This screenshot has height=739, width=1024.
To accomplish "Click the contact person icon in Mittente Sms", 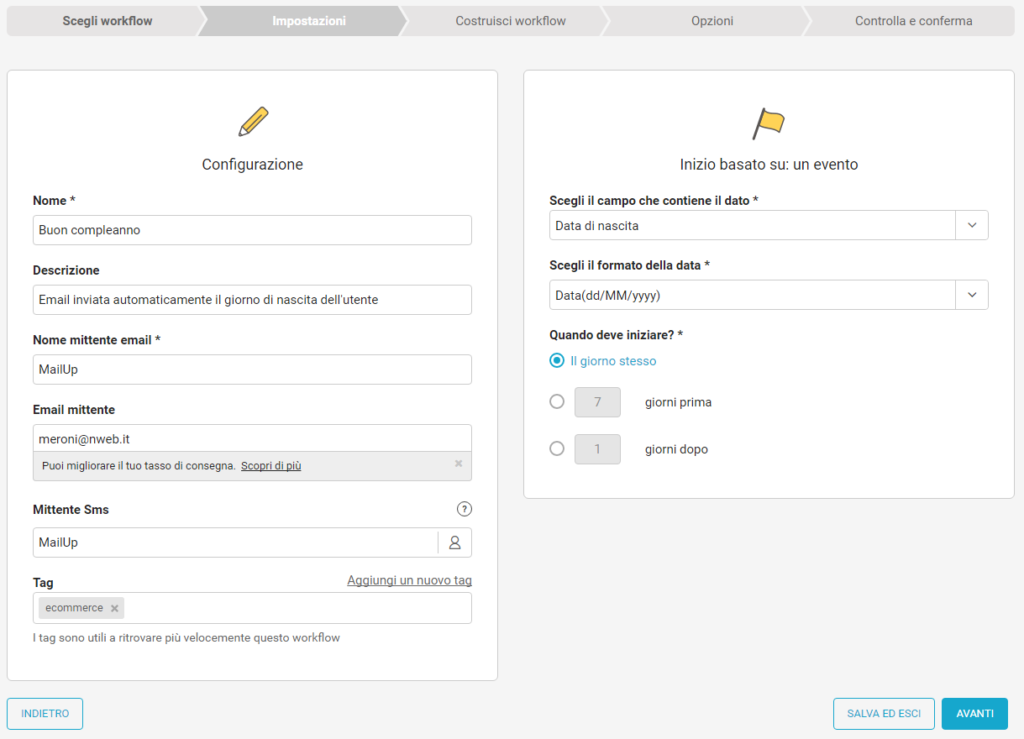I will pyautogui.click(x=455, y=542).
